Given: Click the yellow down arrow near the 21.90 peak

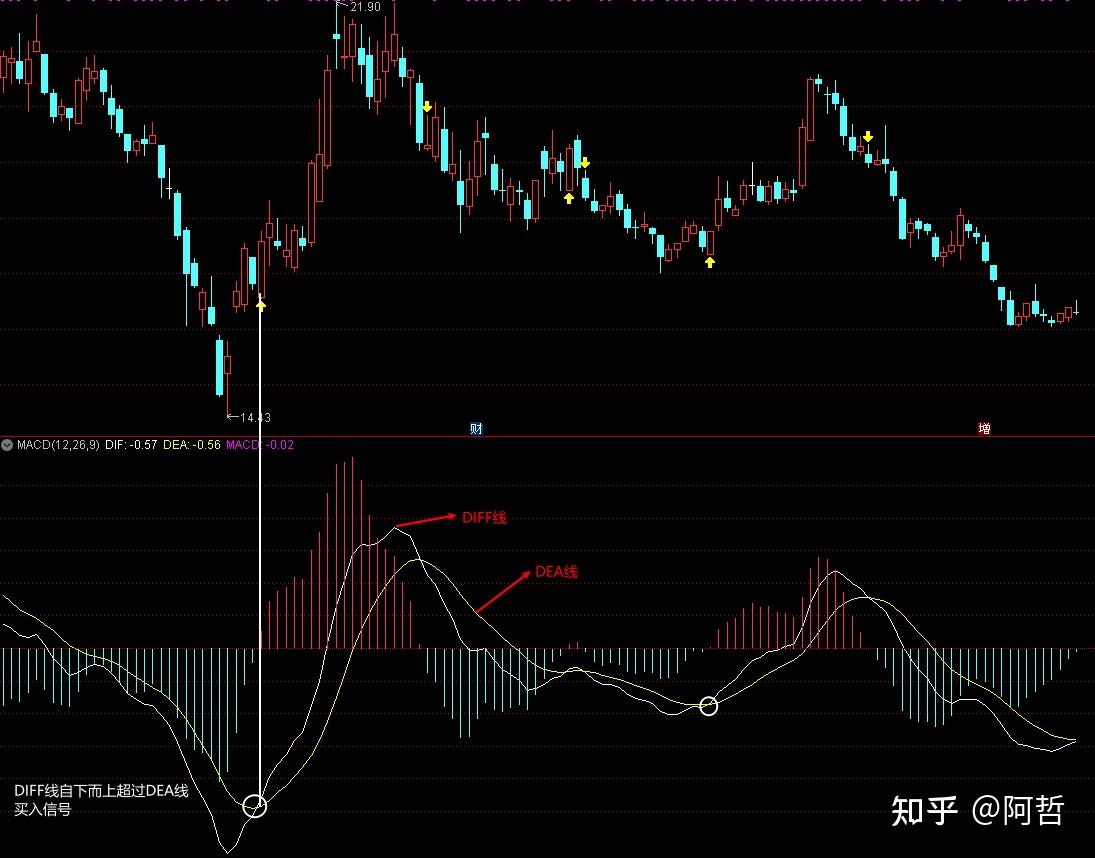Looking at the screenshot, I should pos(428,105).
